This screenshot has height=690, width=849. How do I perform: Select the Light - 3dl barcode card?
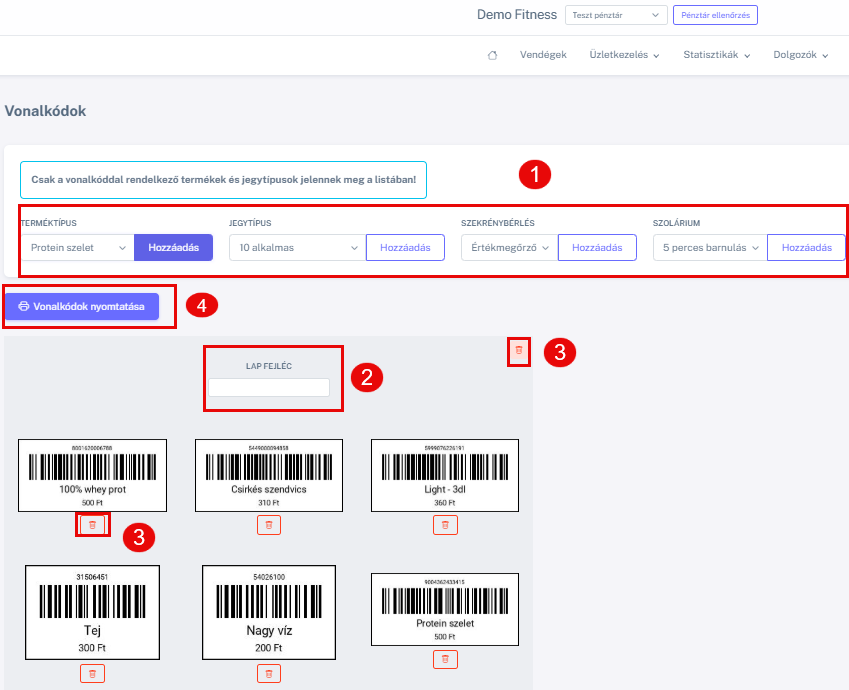(445, 476)
